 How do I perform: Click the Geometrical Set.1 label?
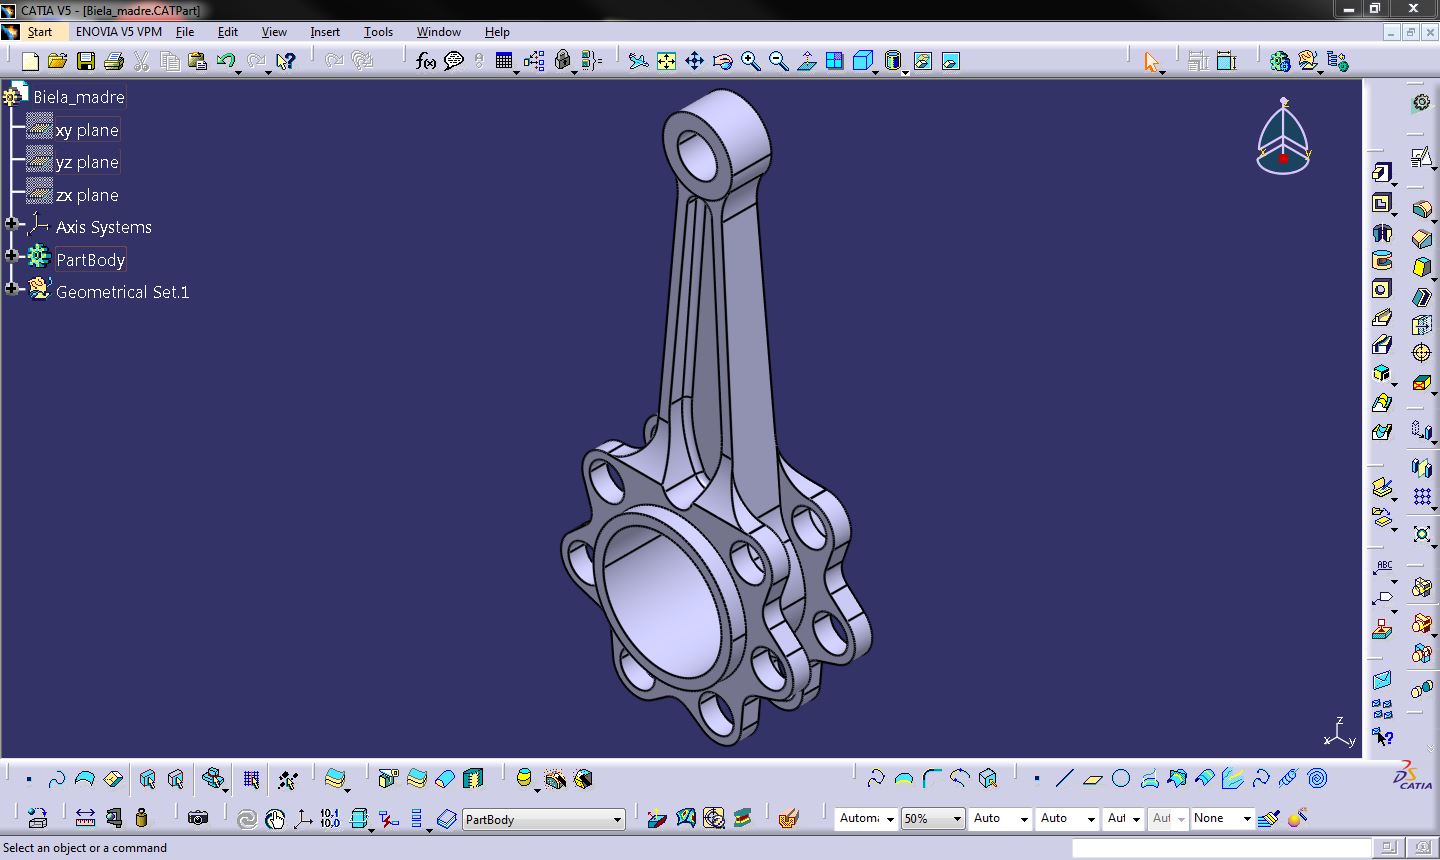(x=122, y=292)
